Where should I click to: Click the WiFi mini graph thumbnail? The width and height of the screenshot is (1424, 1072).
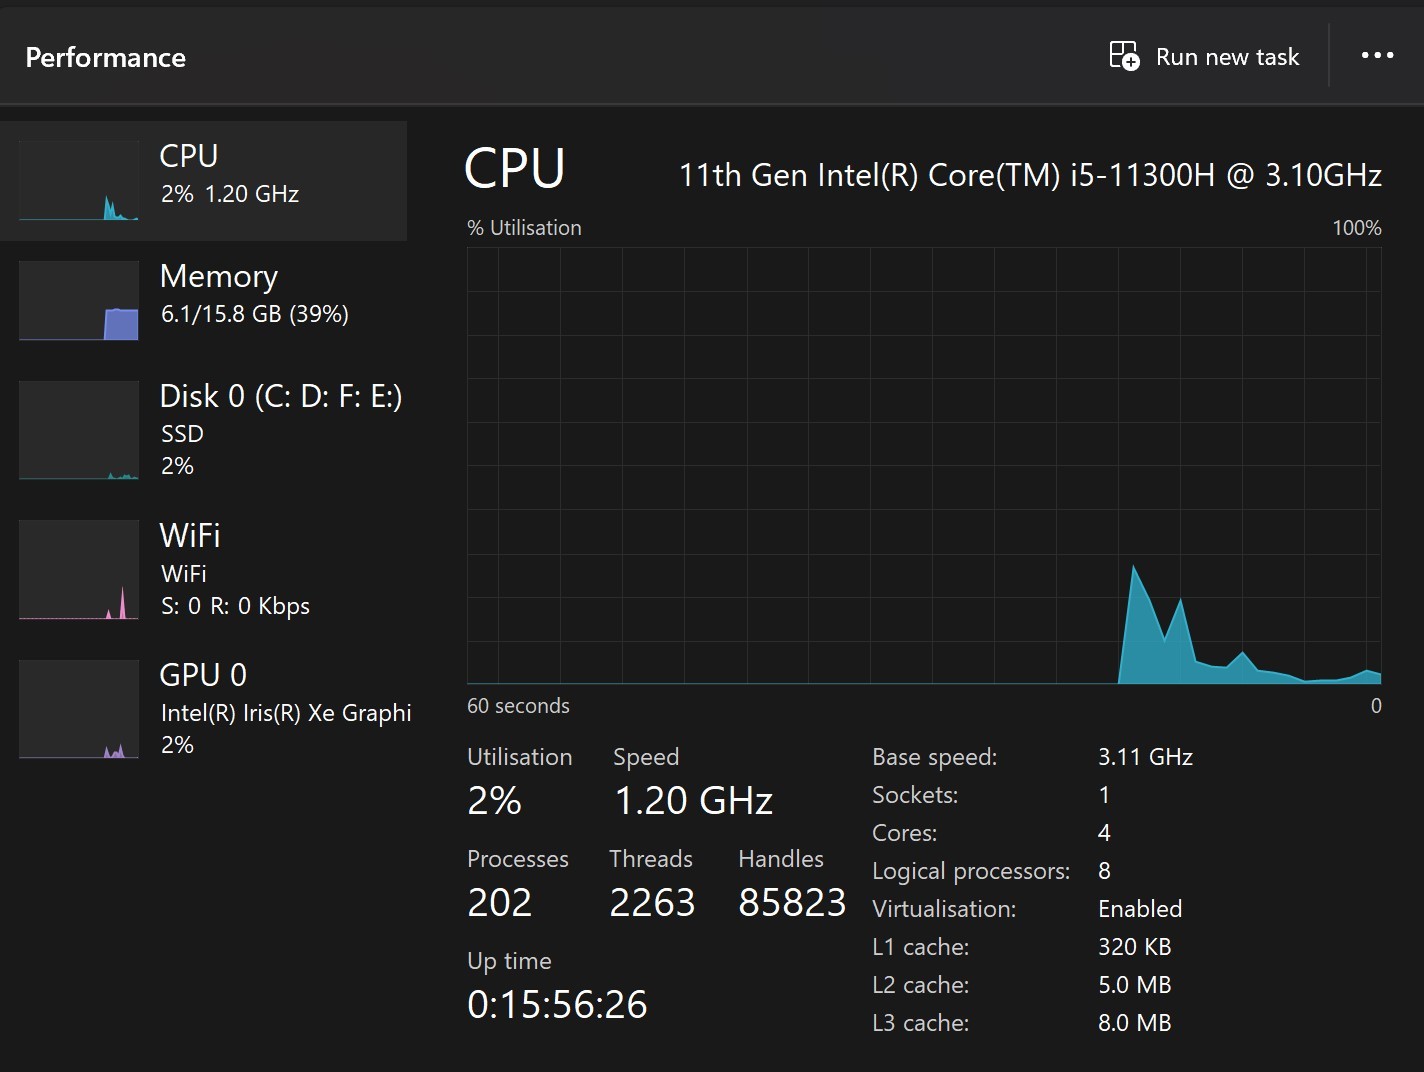coord(78,570)
